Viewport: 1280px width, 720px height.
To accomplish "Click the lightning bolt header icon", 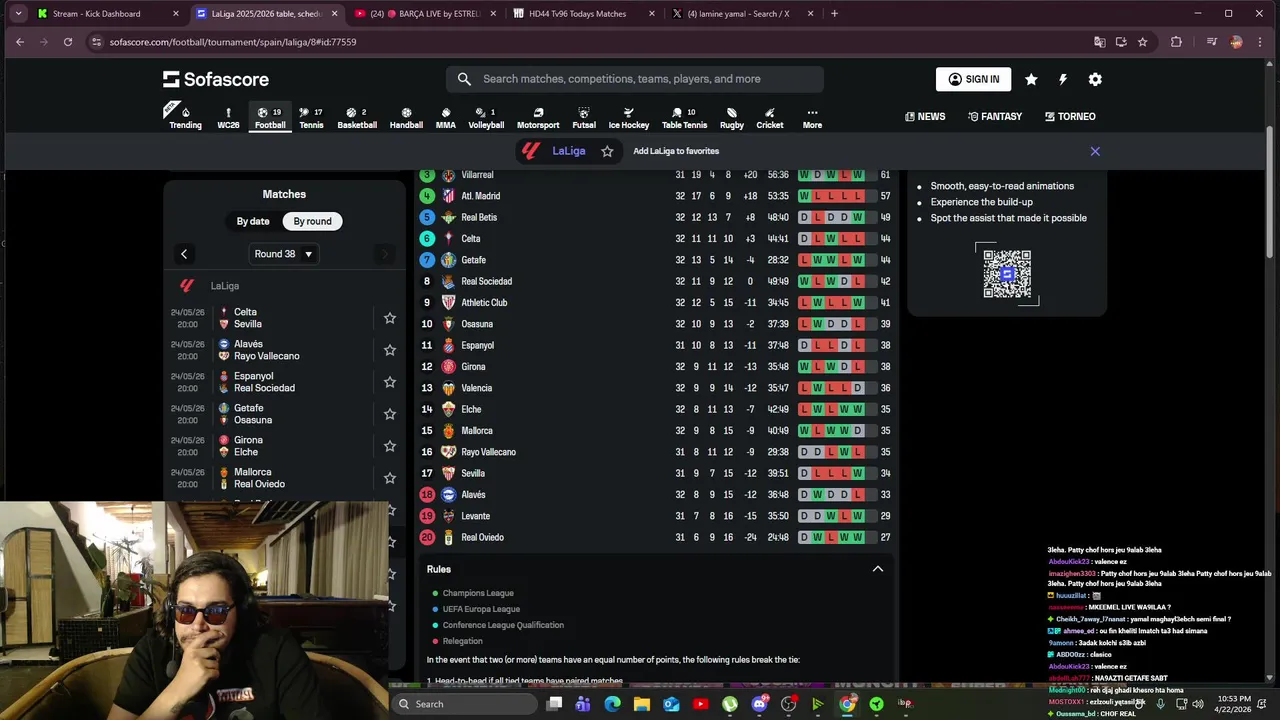I will pos(1063,79).
